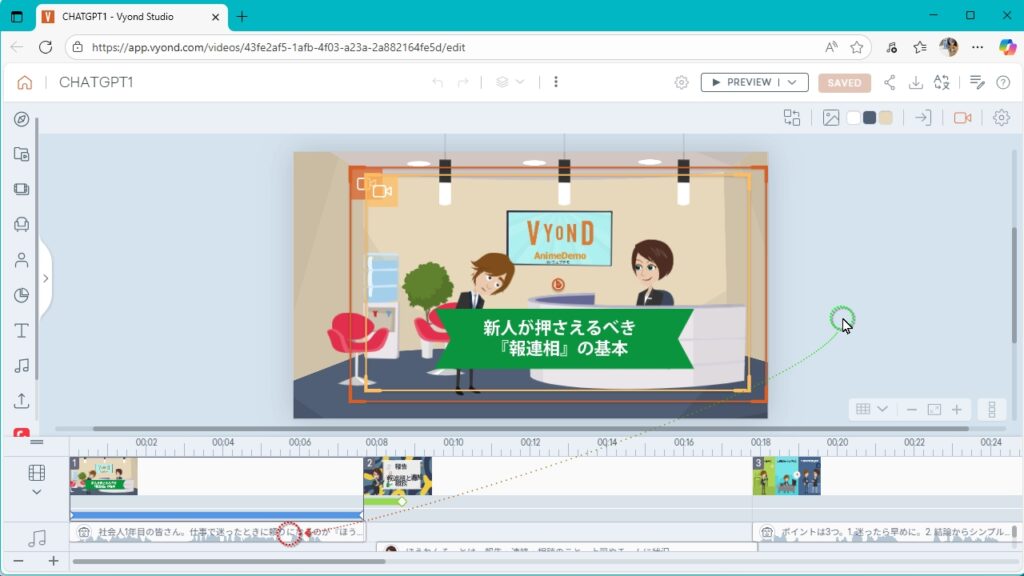Select scene 3 thumbnail in timeline

(x=786, y=476)
